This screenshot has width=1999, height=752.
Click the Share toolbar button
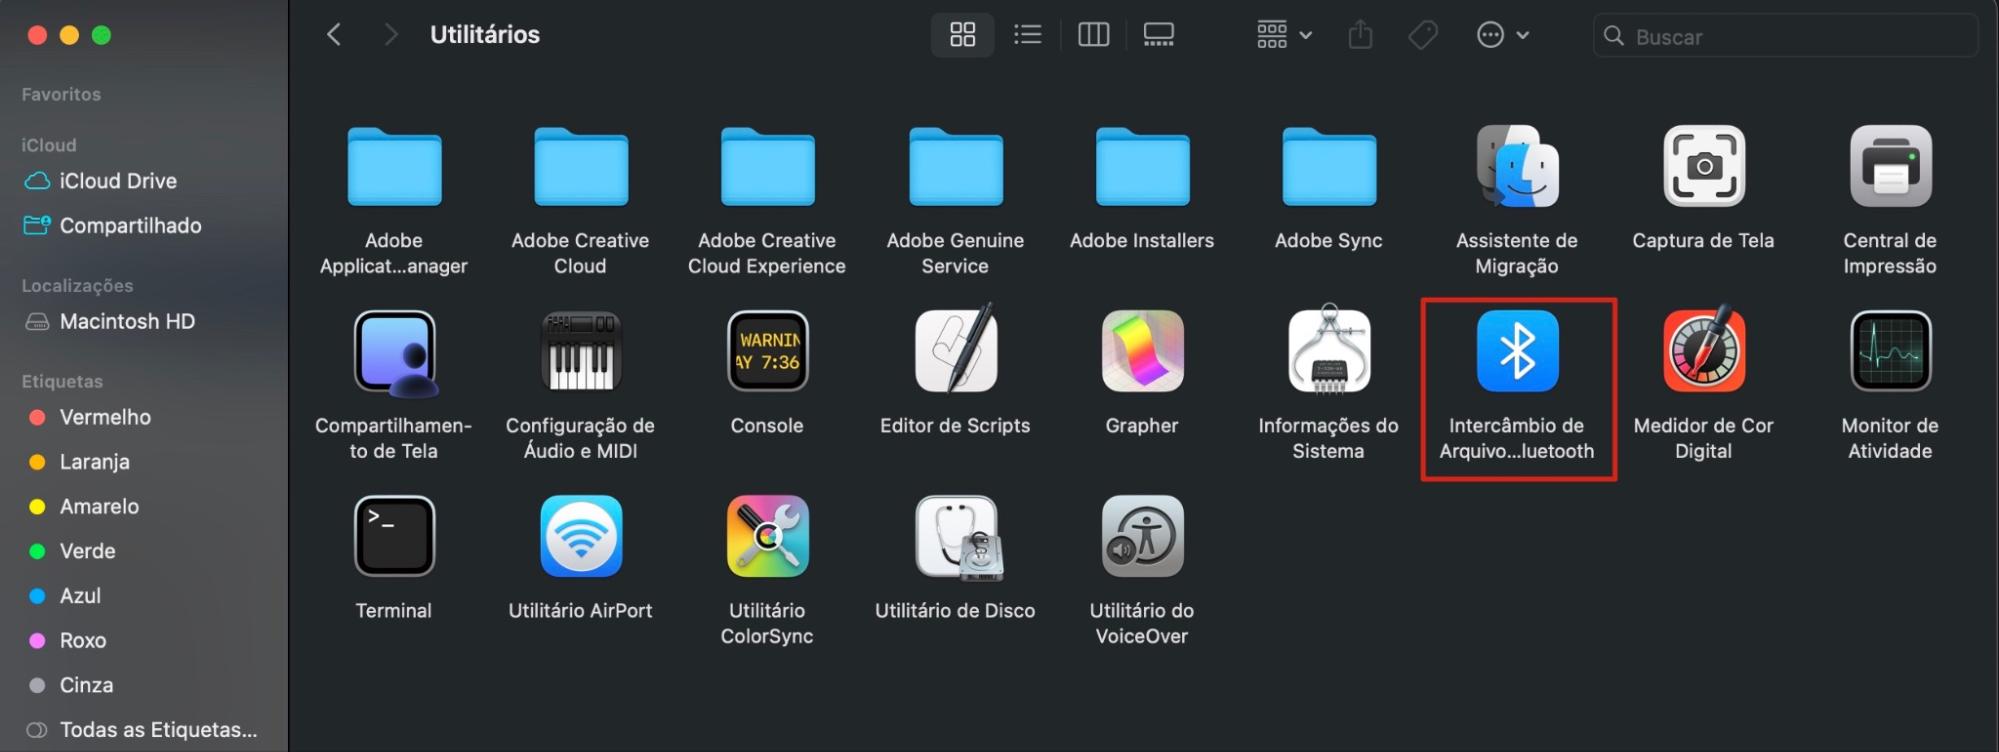(1360, 35)
